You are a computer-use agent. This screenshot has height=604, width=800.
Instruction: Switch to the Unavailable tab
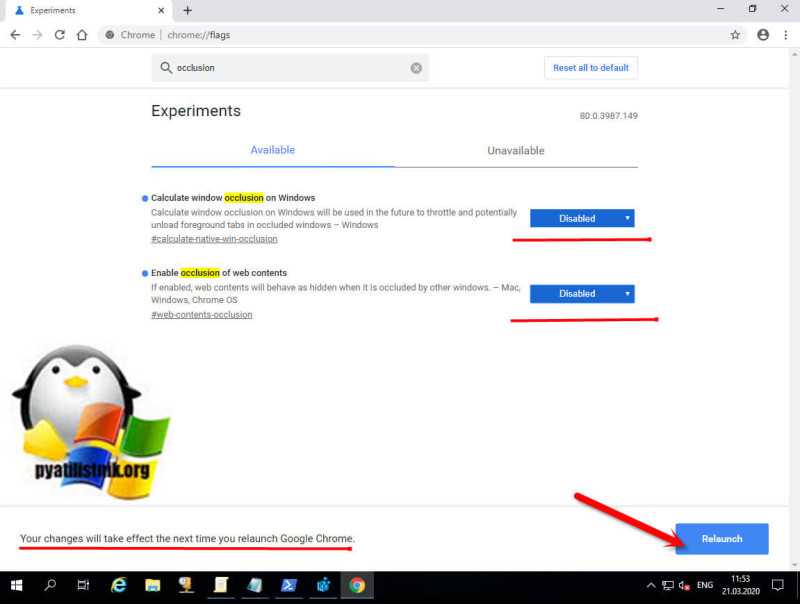click(516, 150)
